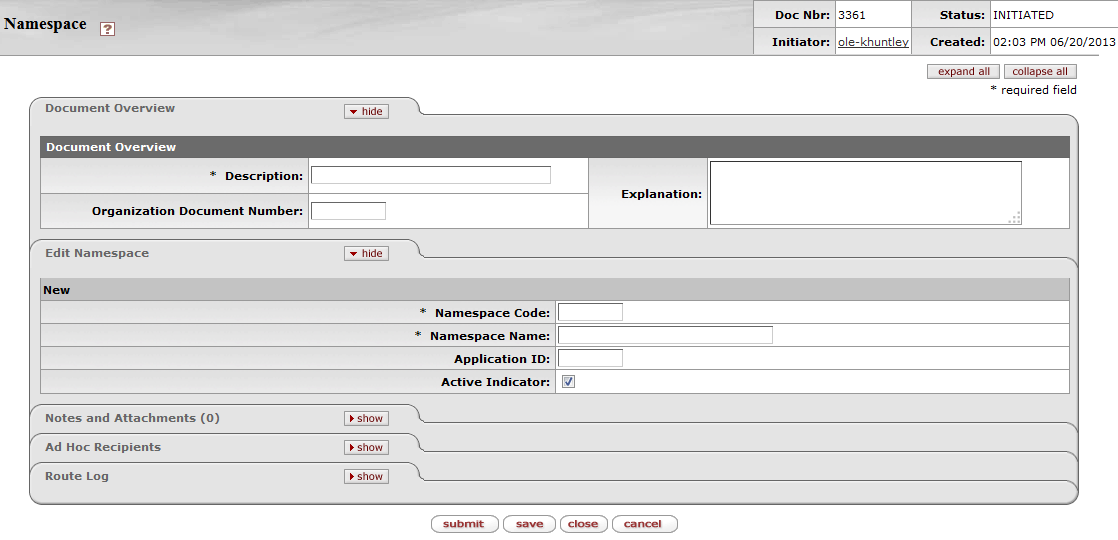
Task: Hide the Edit Namespace section
Action: point(366,253)
